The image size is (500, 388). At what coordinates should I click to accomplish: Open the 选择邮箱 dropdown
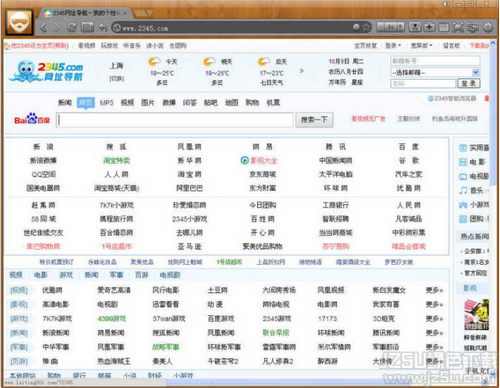[435, 72]
